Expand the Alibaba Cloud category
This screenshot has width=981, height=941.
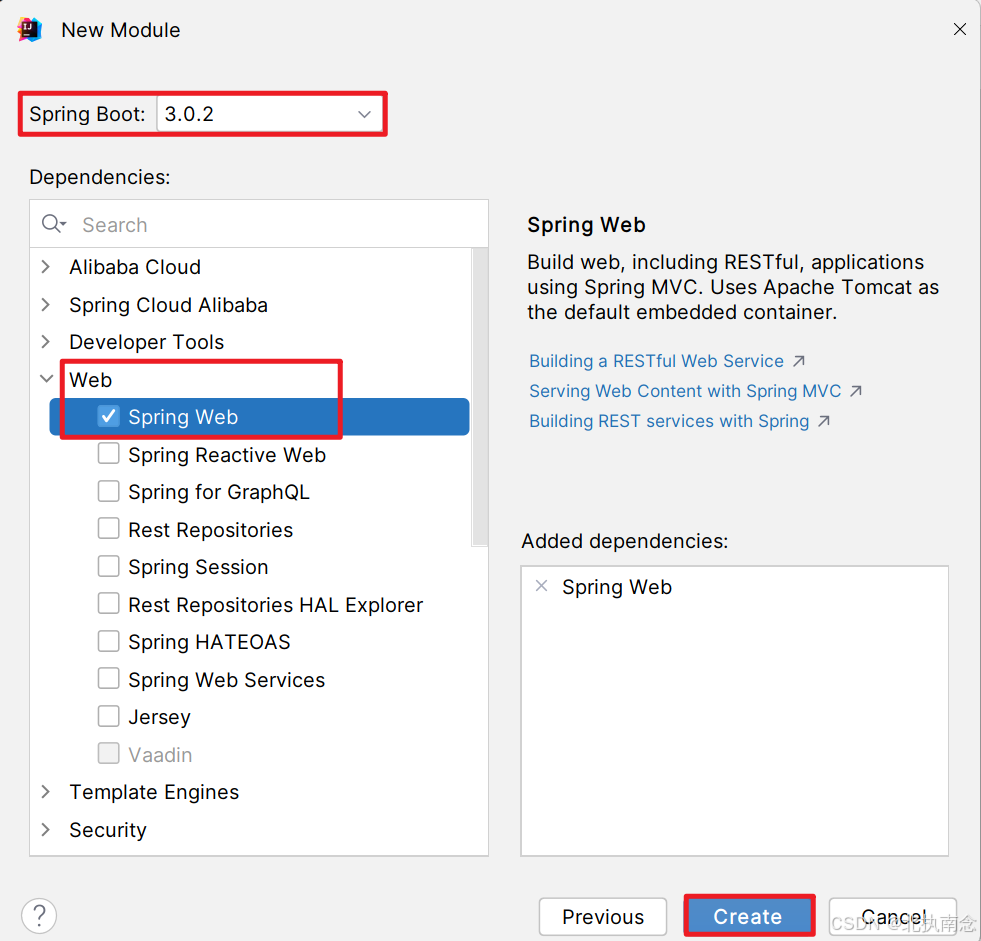click(x=46, y=267)
